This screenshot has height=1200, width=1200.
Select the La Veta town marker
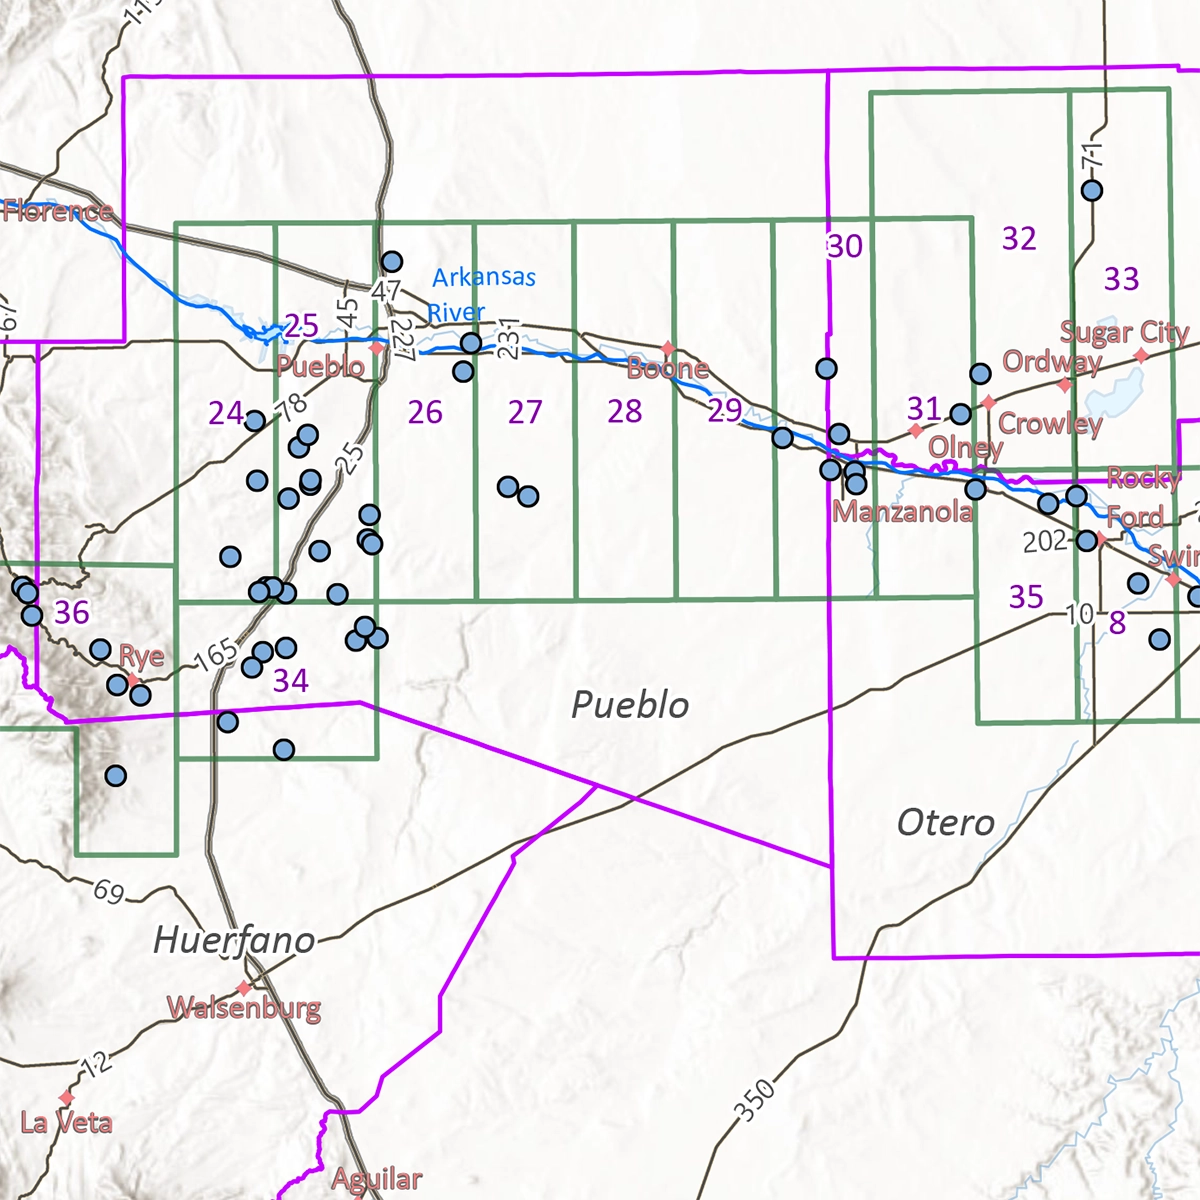coord(66,1097)
